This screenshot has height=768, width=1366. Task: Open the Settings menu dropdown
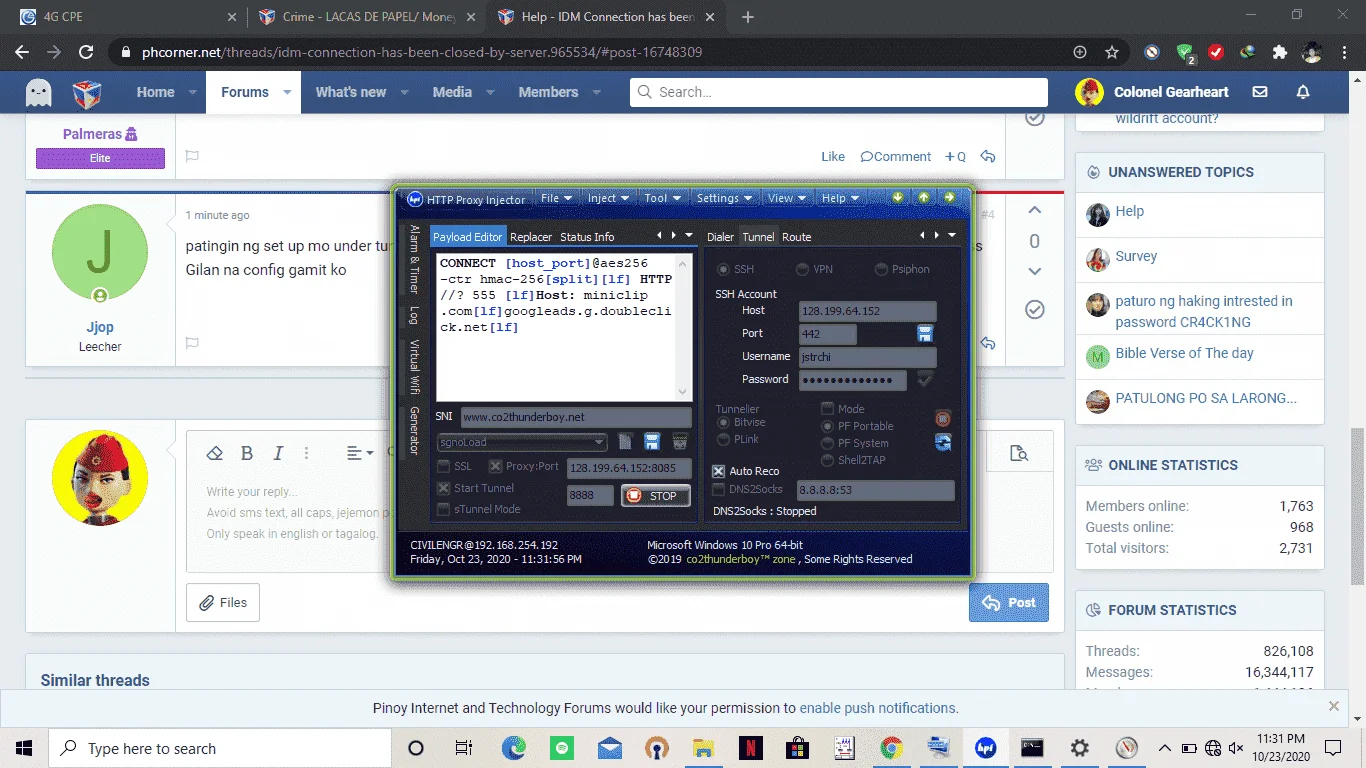pyautogui.click(x=724, y=198)
